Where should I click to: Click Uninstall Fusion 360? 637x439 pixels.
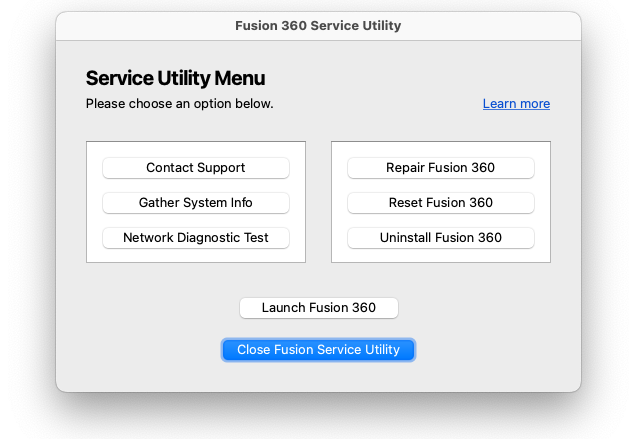[x=441, y=238]
